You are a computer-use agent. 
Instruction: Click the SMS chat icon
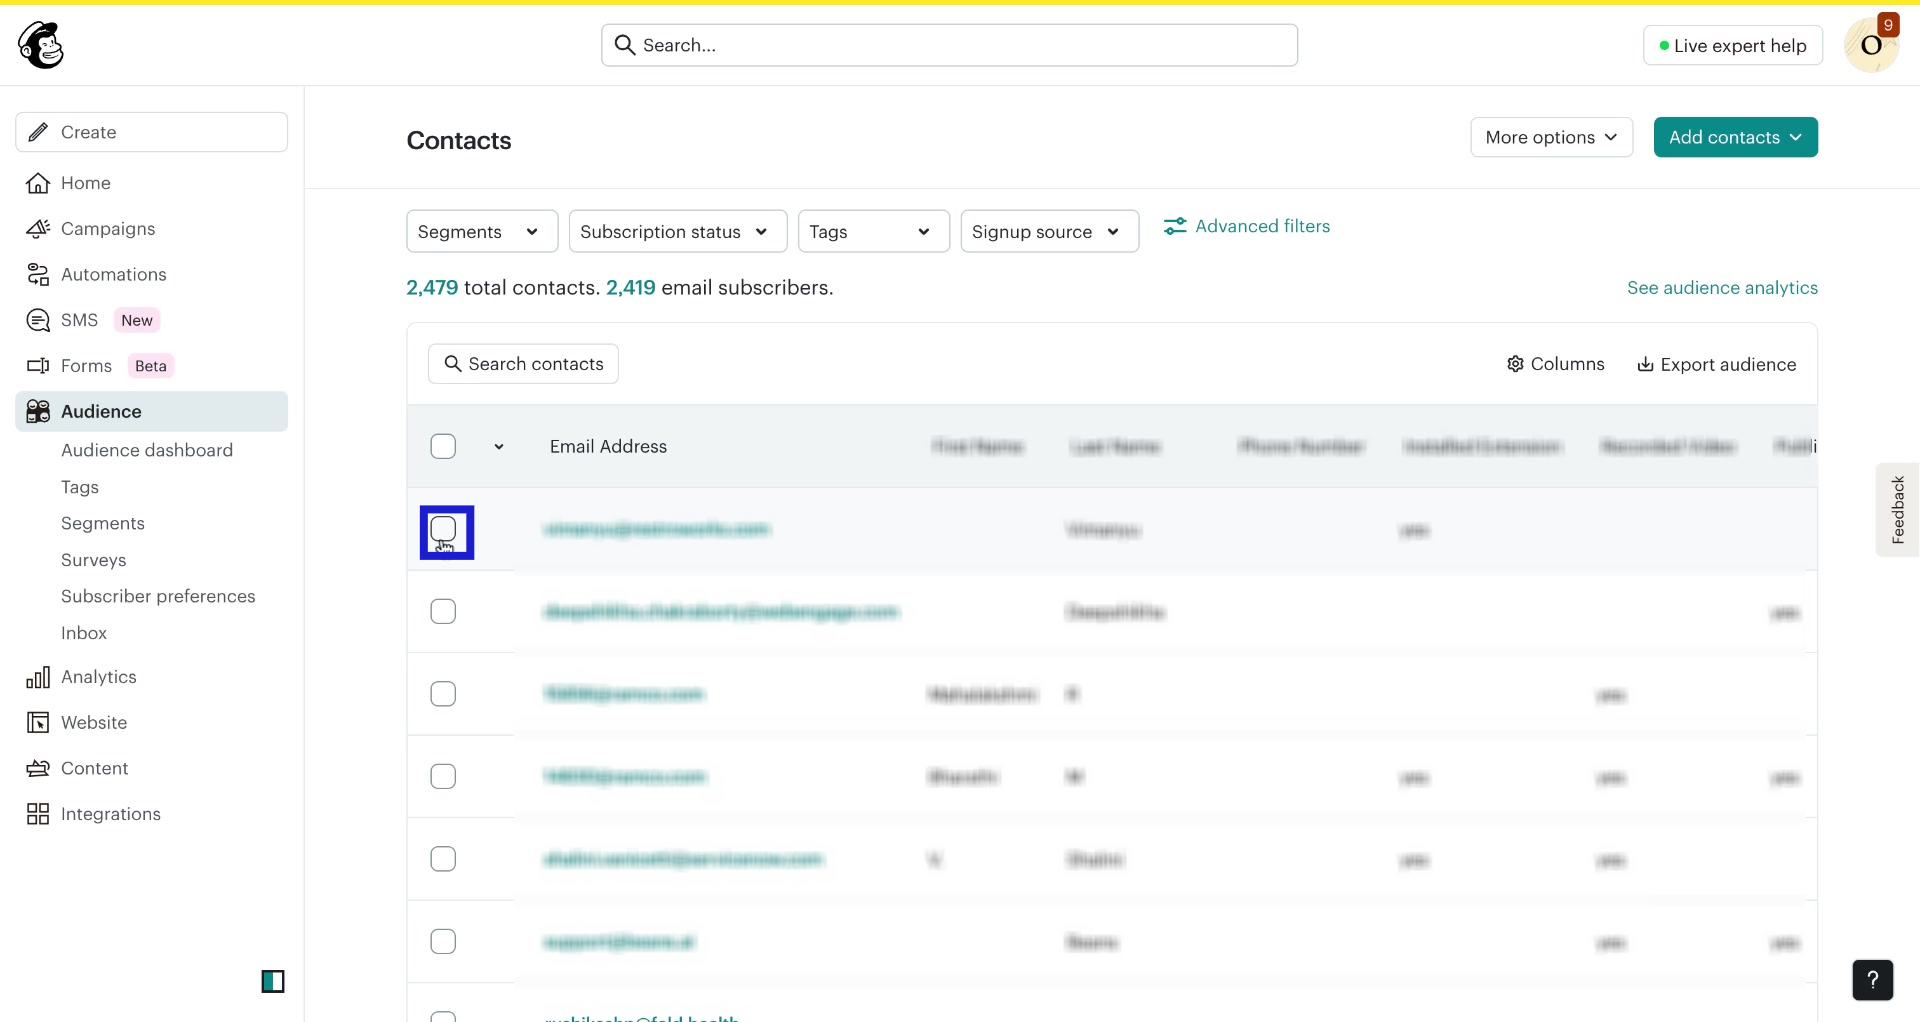(x=37, y=319)
